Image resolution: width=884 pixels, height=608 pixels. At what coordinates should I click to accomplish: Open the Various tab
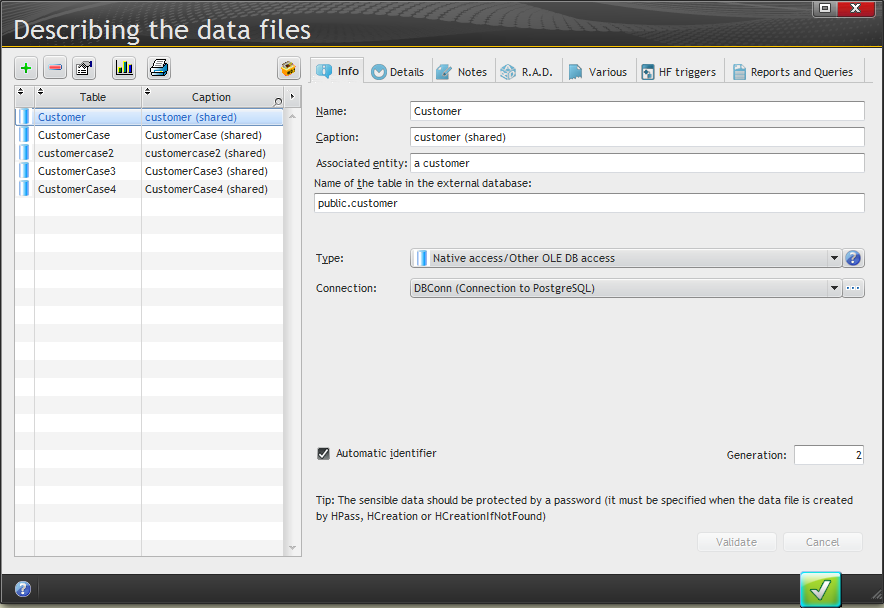point(598,72)
